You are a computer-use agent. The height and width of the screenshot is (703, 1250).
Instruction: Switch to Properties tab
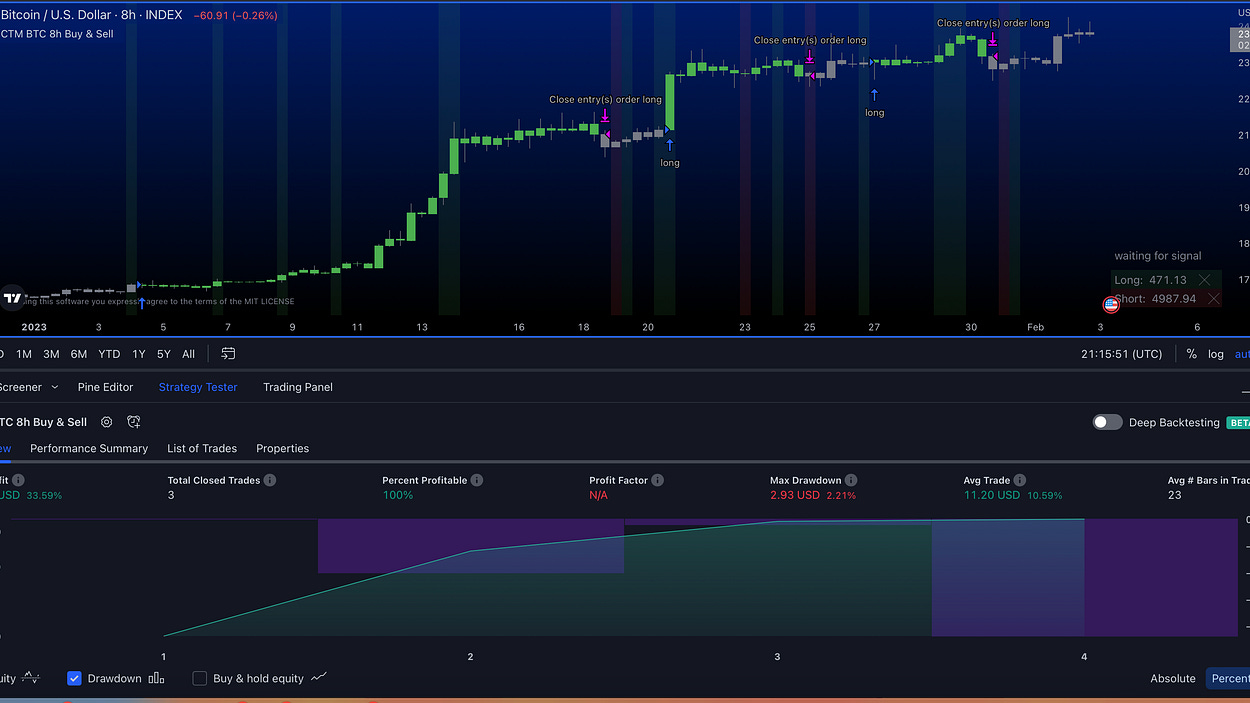click(x=282, y=448)
